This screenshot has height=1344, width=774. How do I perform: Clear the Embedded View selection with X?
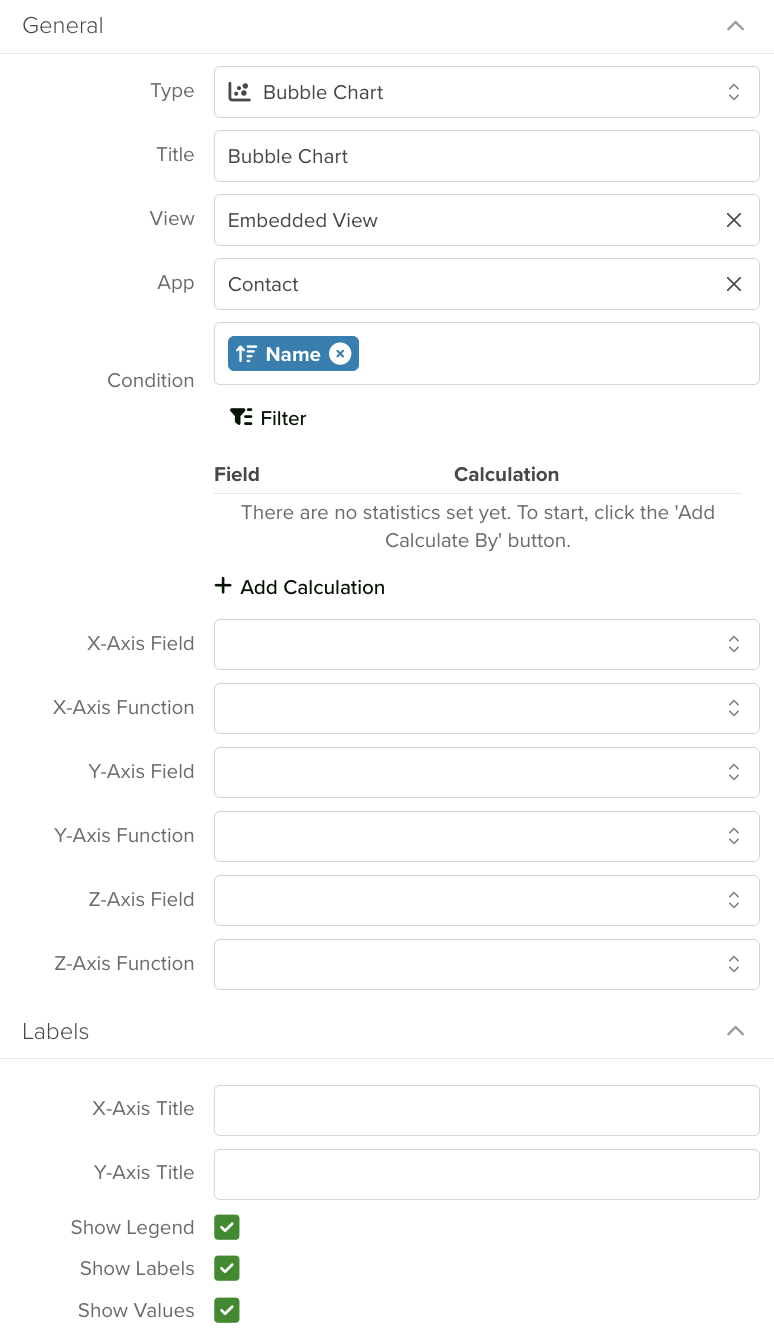point(734,220)
